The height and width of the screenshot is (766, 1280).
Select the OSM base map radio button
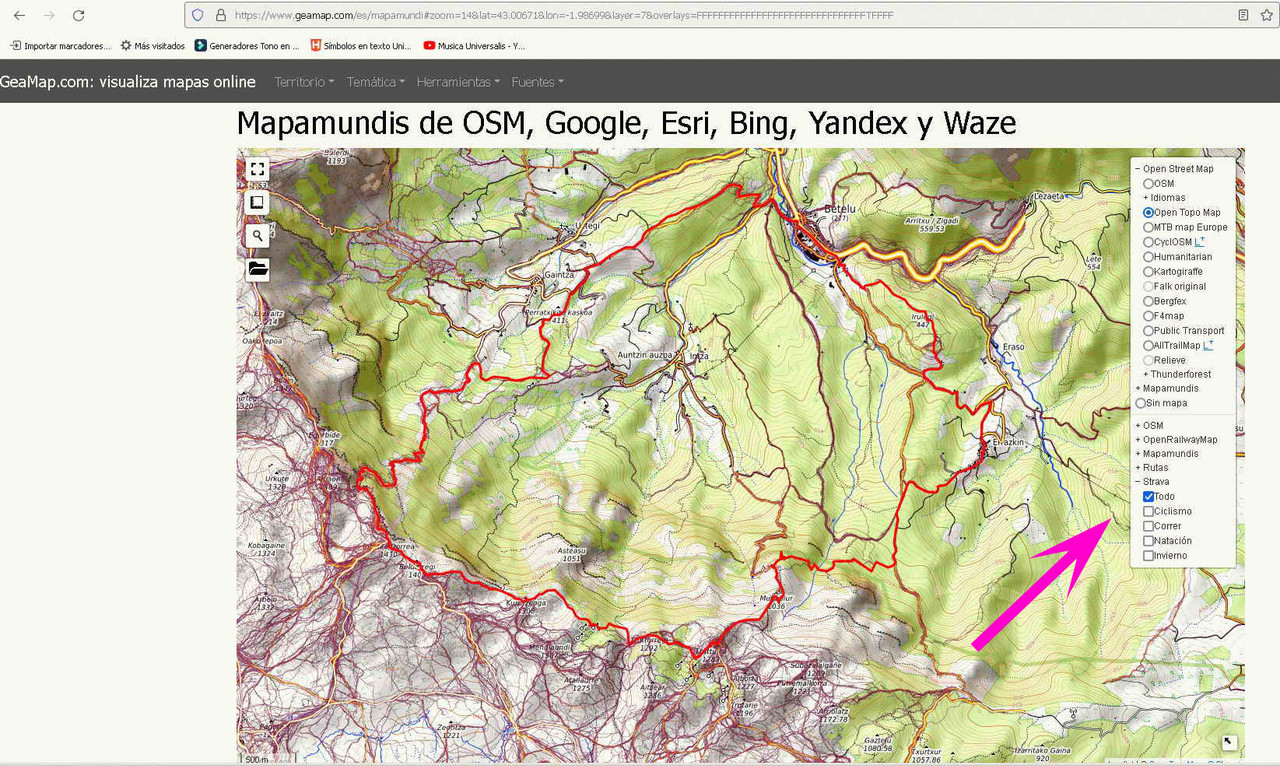coord(1147,183)
